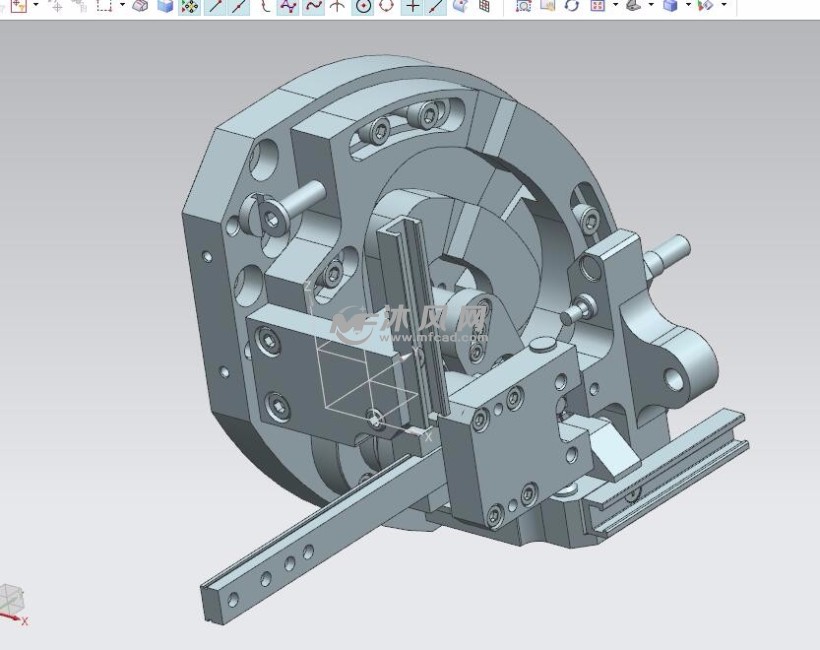Activate the Zoom view tool
Screen dimensions: 820x650
coord(523,6)
